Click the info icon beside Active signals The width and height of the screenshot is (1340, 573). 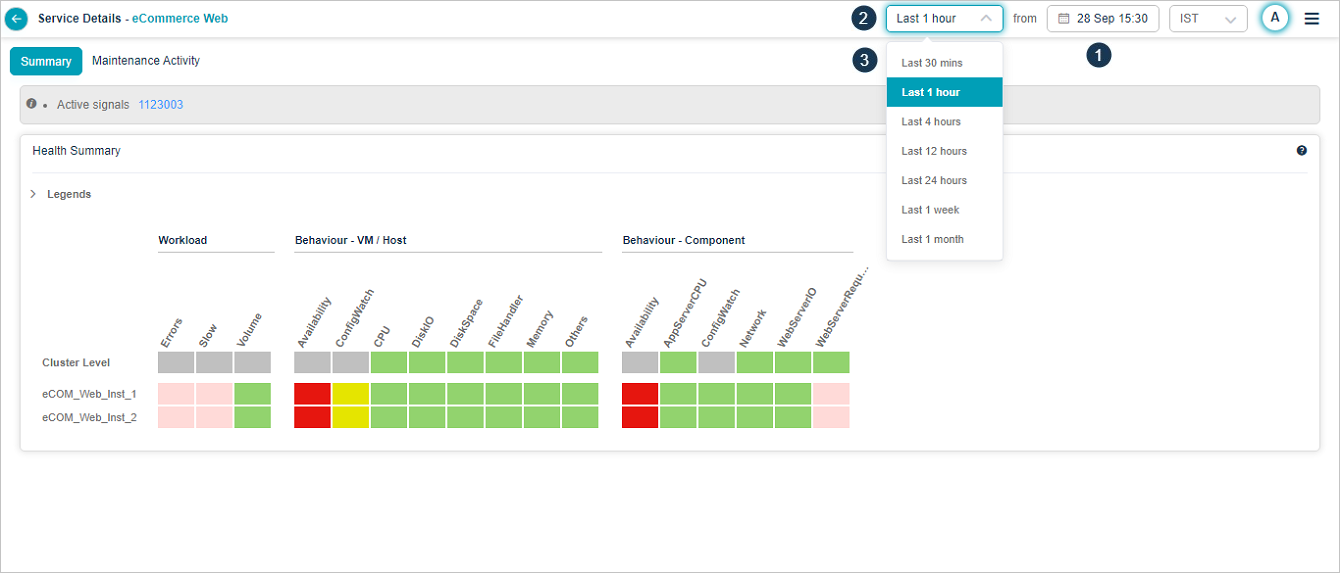point(32,104)
